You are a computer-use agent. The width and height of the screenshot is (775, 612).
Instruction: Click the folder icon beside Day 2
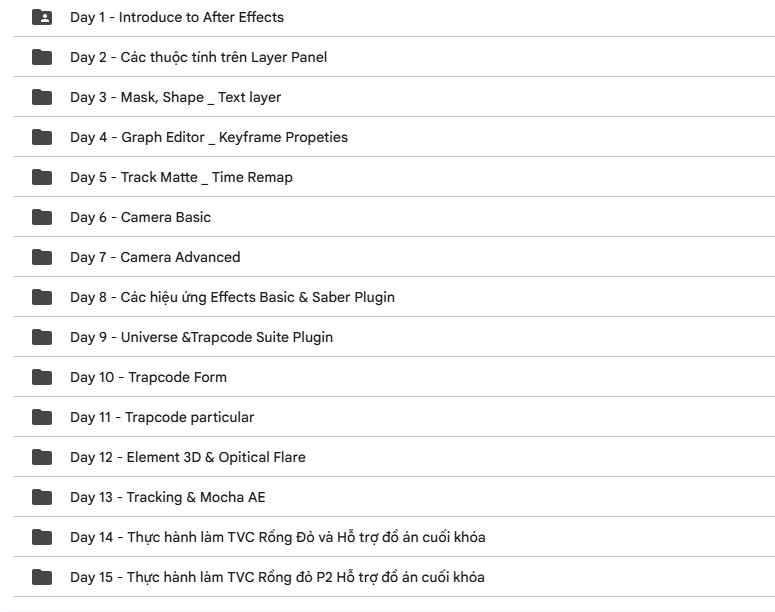42,57
